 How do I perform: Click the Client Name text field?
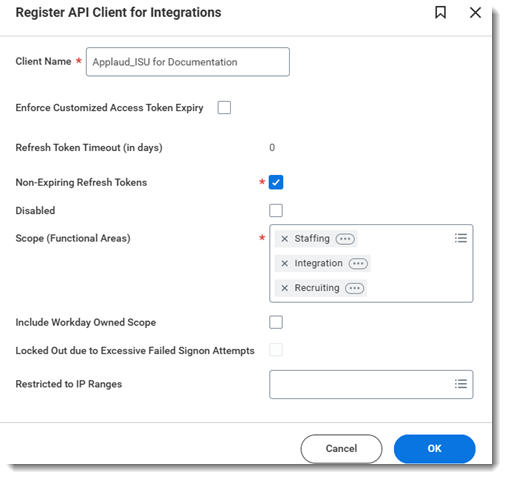[x=188, y=62]
